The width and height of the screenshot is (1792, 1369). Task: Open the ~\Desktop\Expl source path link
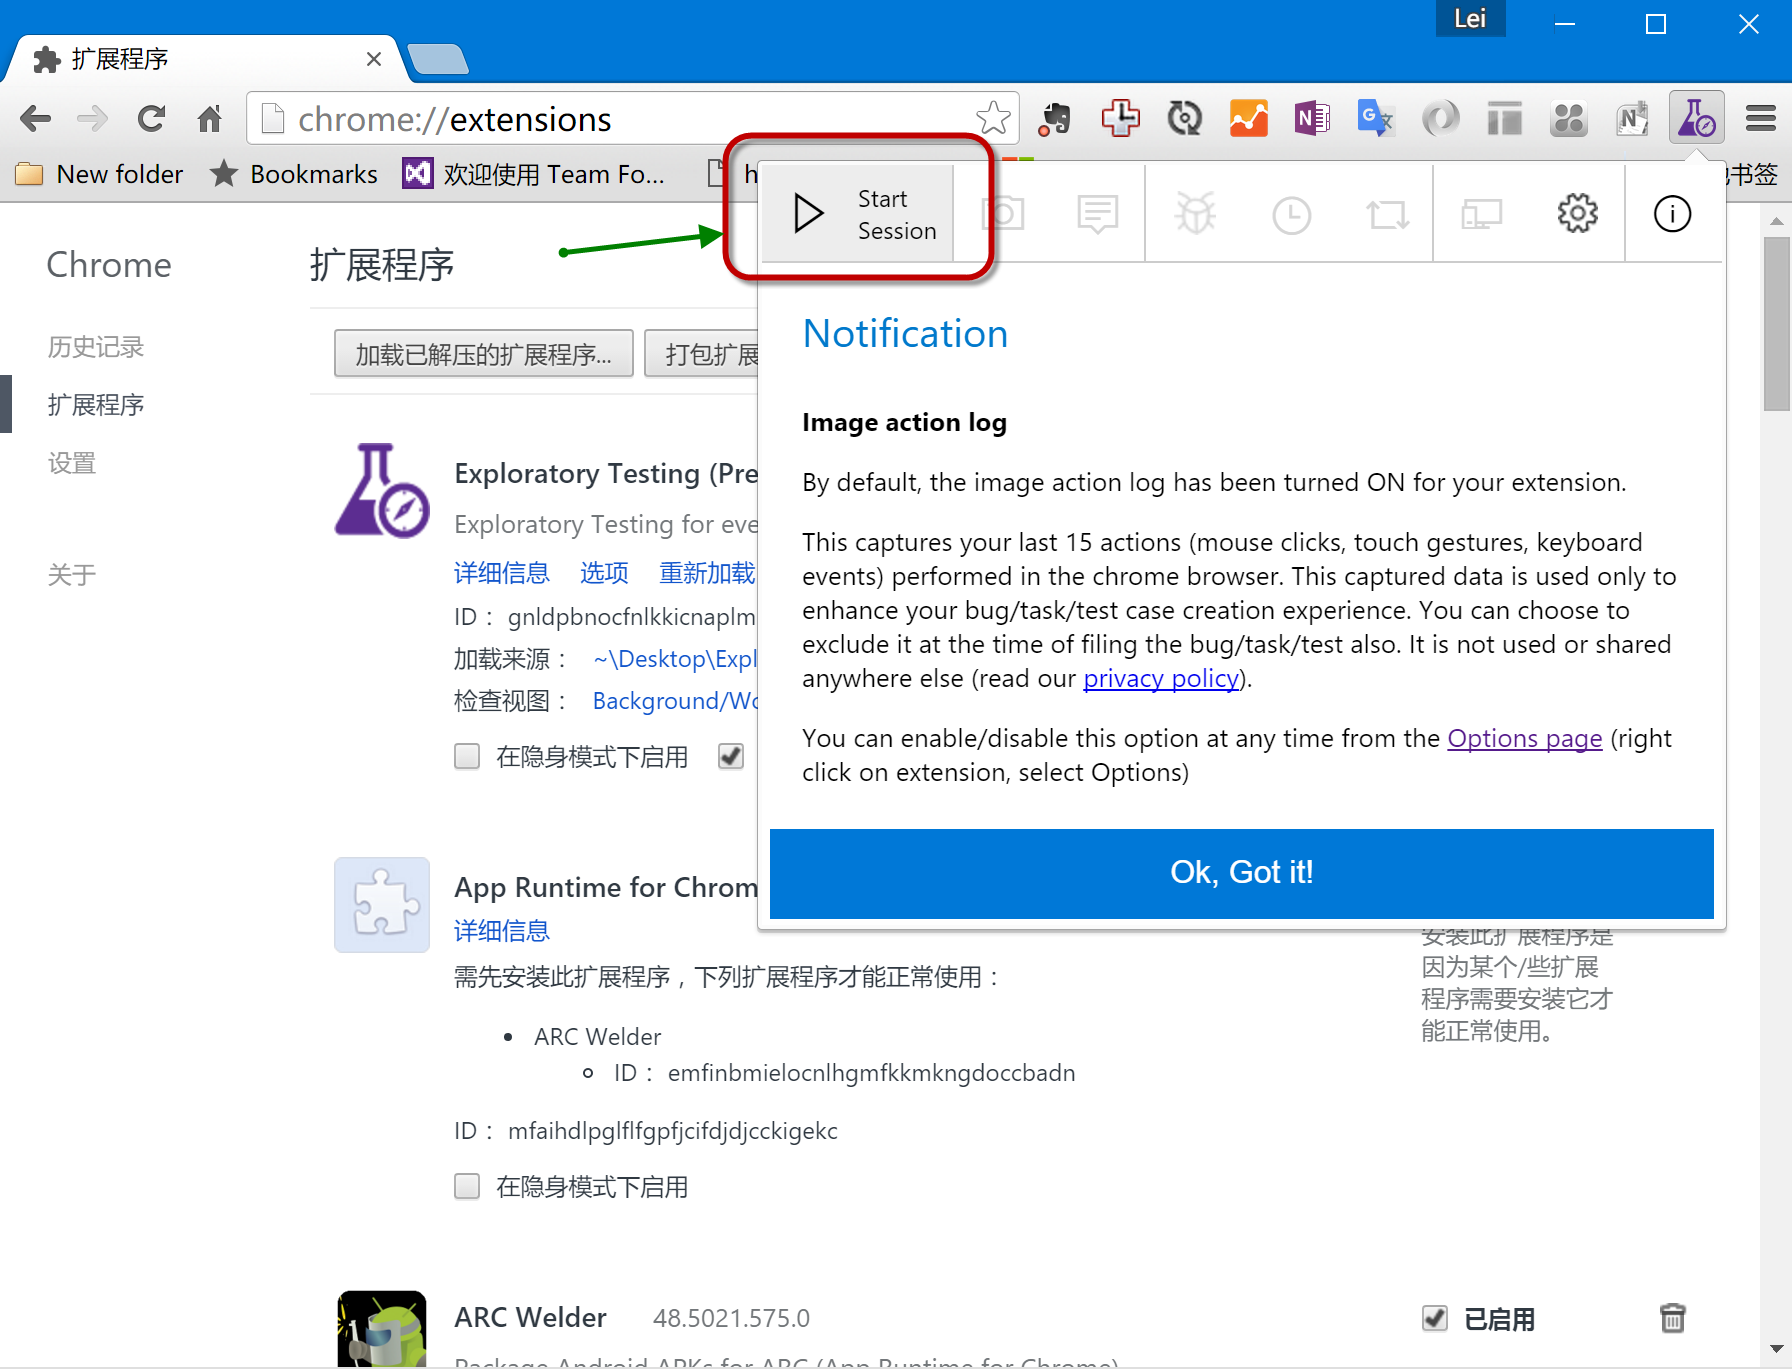click(675, 659)
